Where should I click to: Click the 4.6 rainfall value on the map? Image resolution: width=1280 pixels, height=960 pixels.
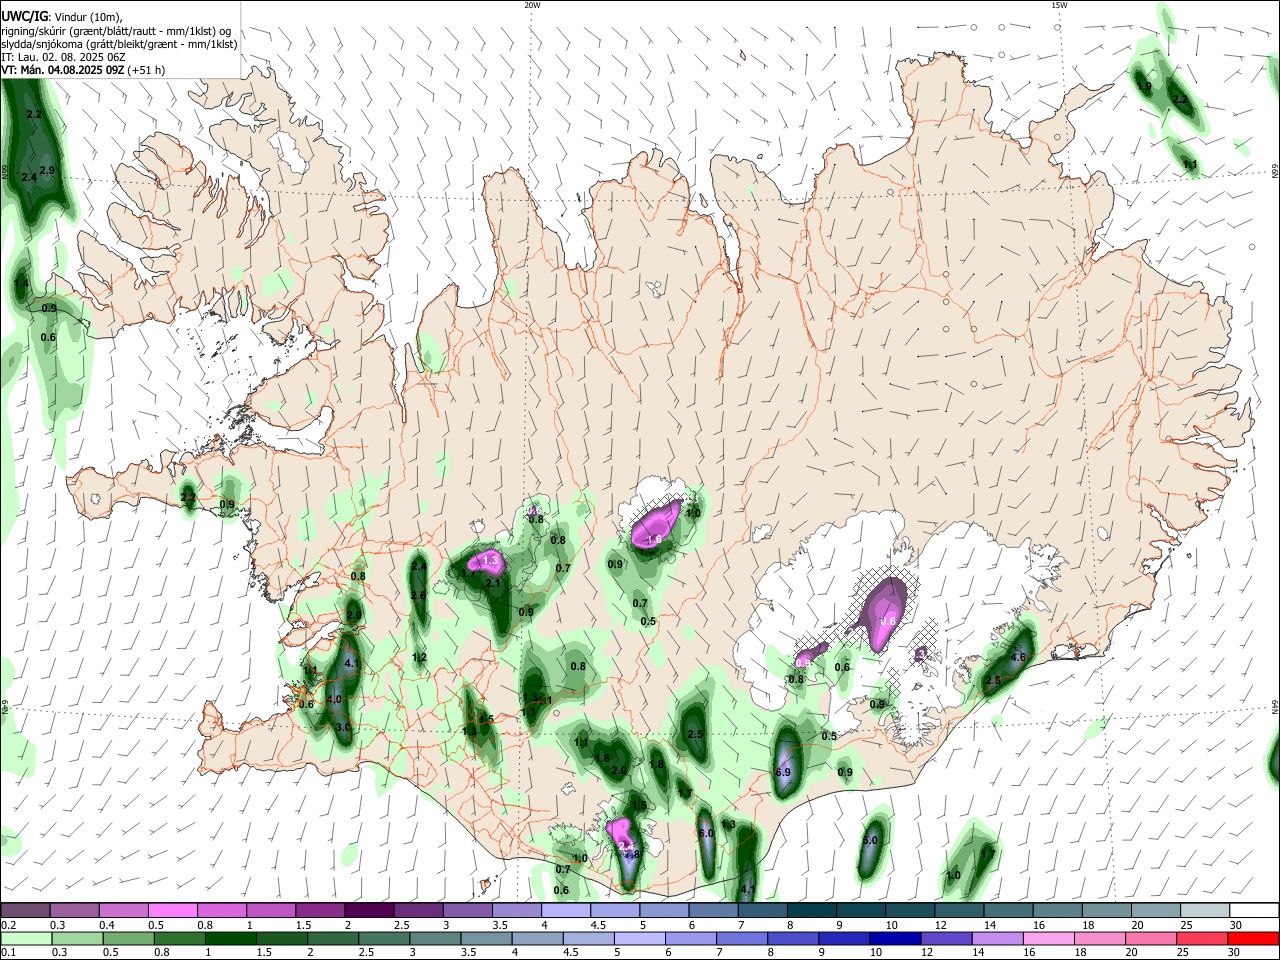(x=1019, y=657)
